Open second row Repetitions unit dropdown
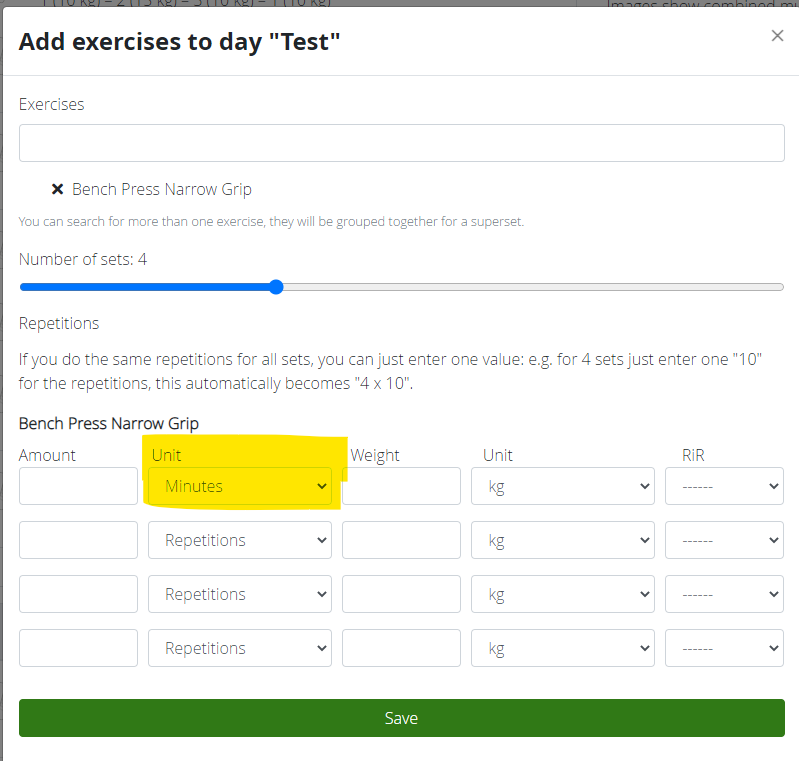This screenshot has width=799, height=761. pyautogui.click(x=239, y=540)
